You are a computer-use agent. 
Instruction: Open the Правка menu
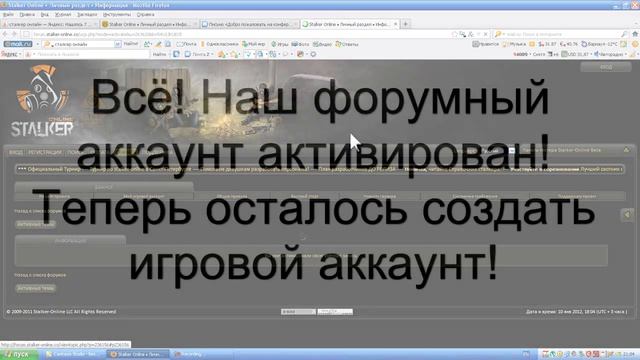point(27,14)
